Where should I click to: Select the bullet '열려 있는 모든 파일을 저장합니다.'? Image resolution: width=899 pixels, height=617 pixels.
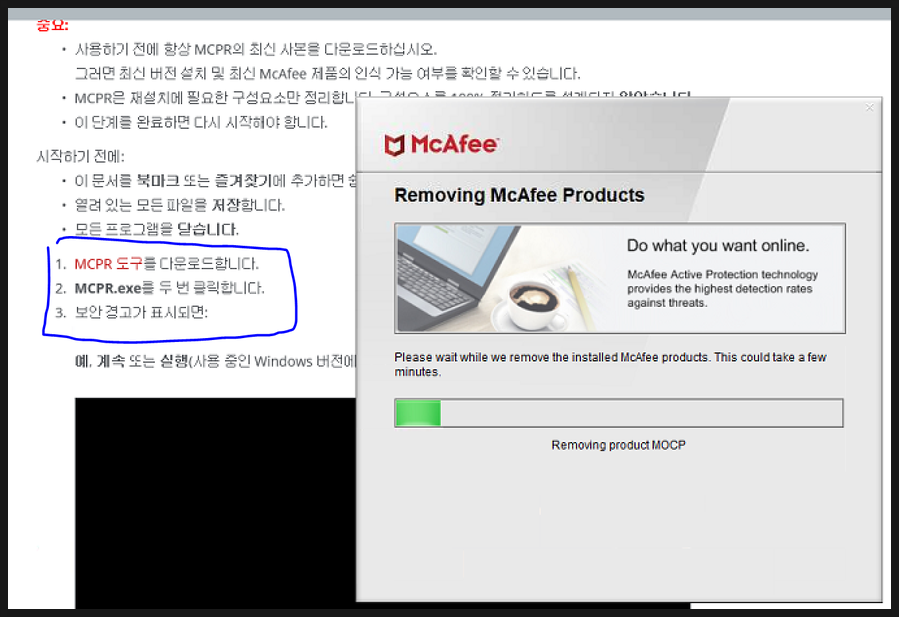coord(179,205)
